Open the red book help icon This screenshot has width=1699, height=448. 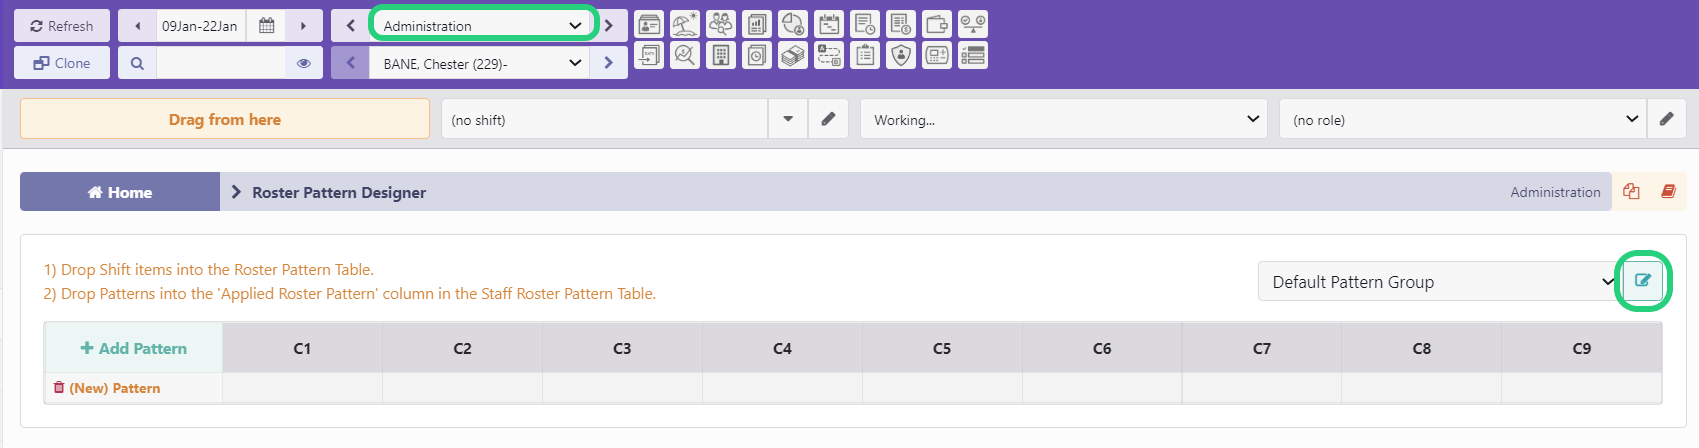coord(1668,191)
